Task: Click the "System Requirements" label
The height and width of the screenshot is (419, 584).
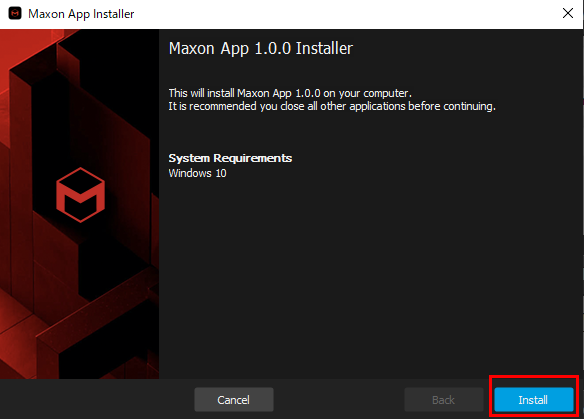Action: click(230, 158)
